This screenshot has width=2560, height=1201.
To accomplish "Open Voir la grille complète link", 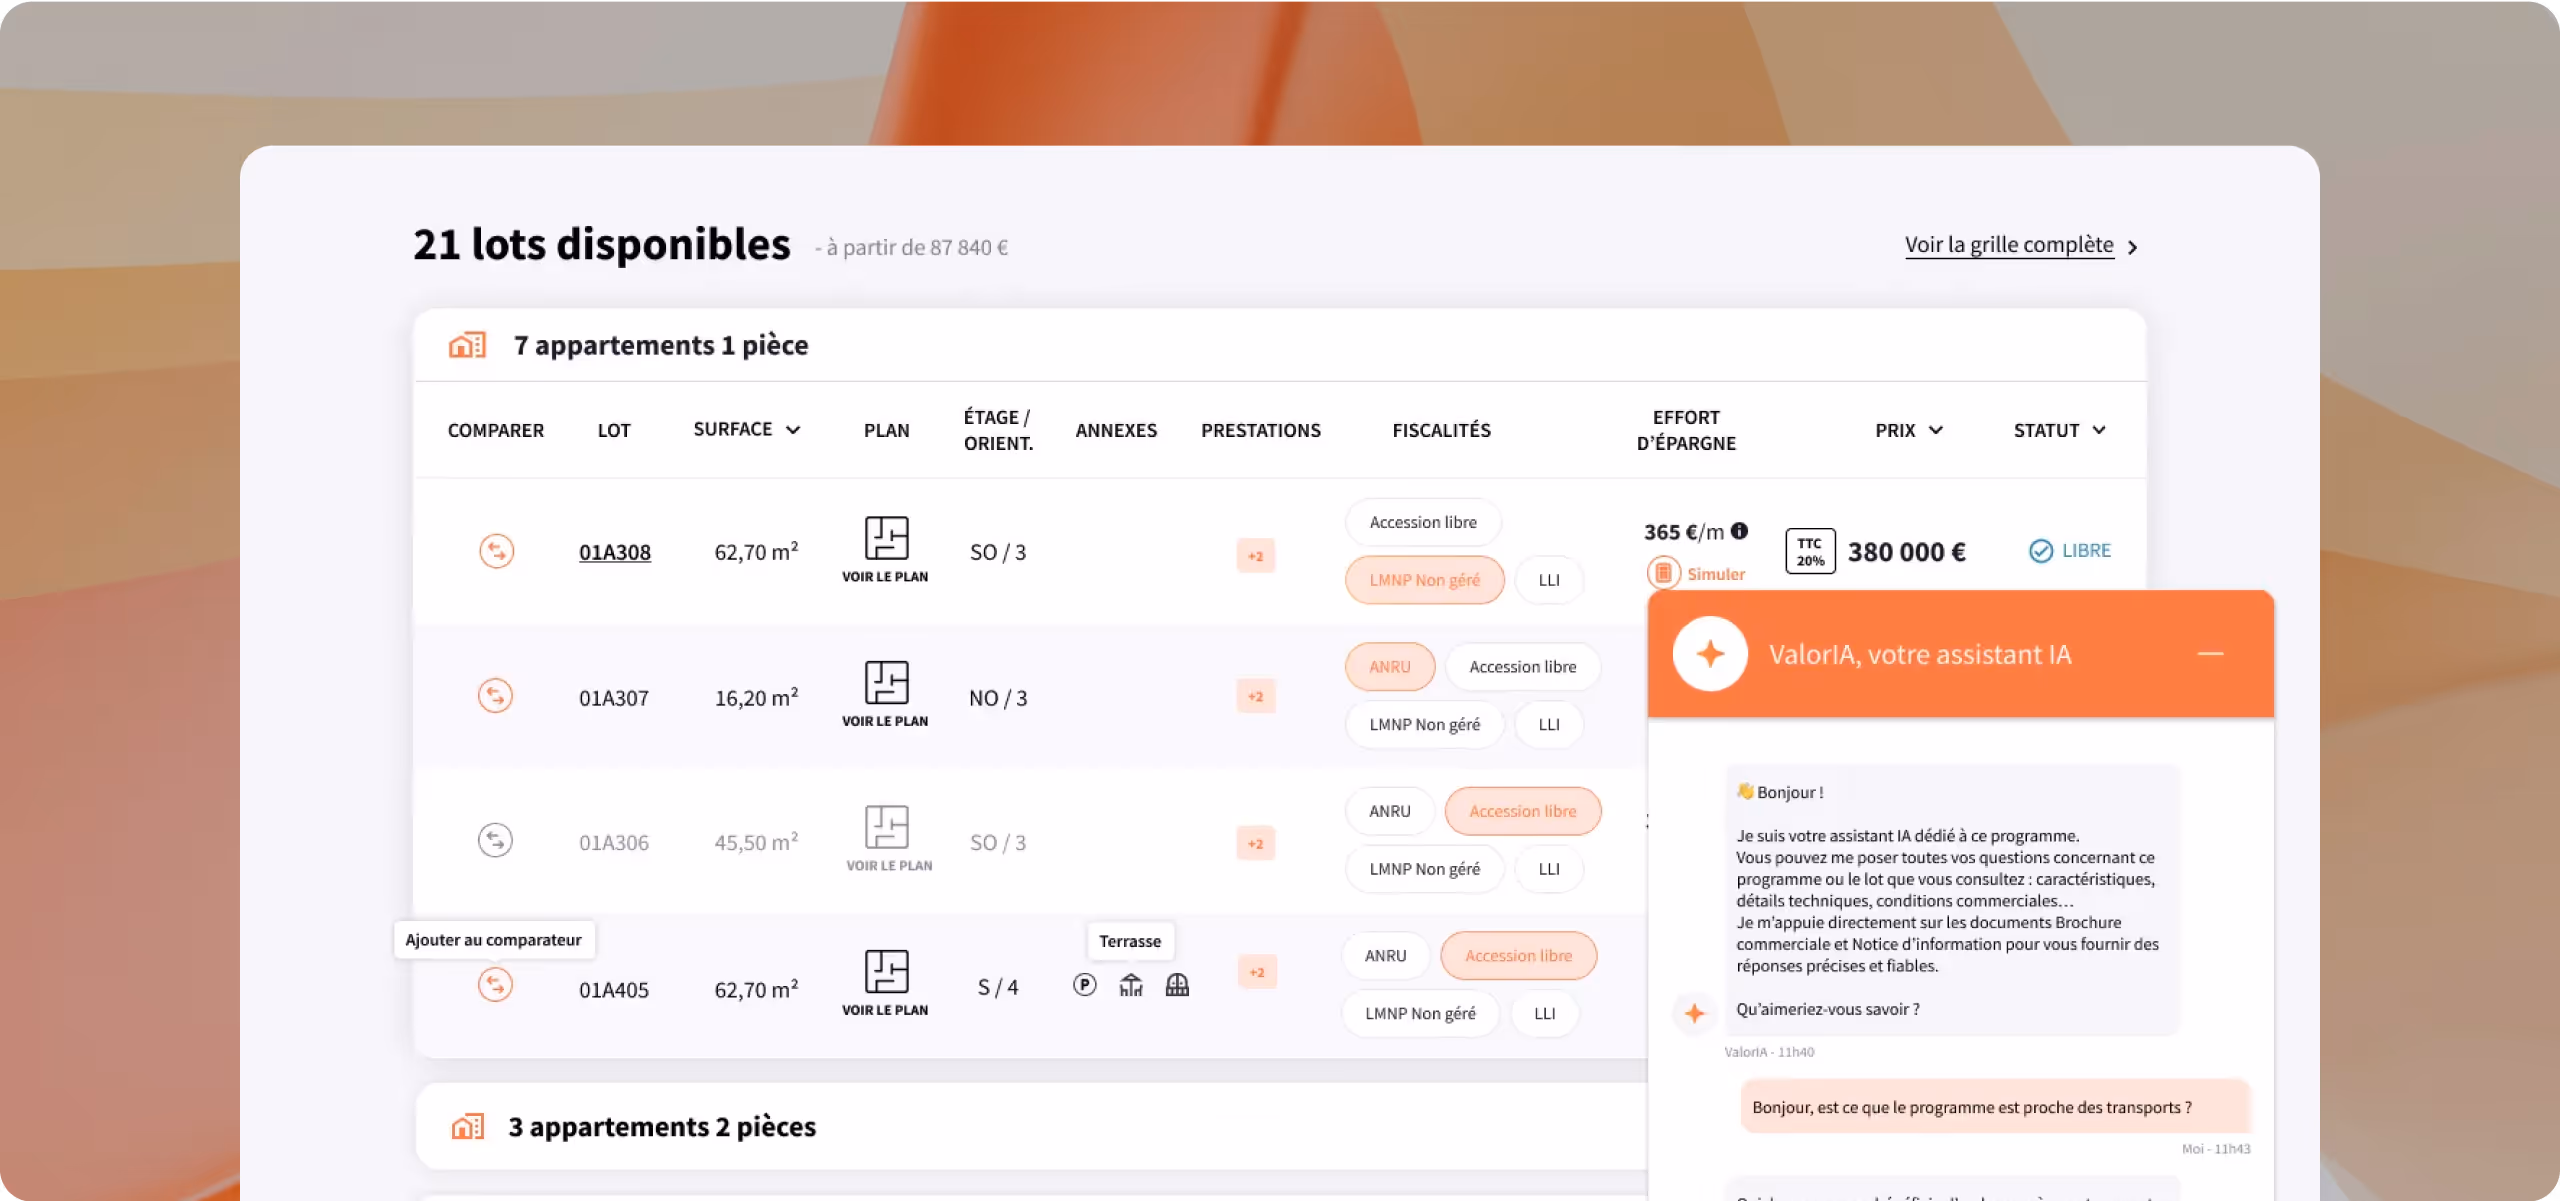I will (x=2009, y=245).
